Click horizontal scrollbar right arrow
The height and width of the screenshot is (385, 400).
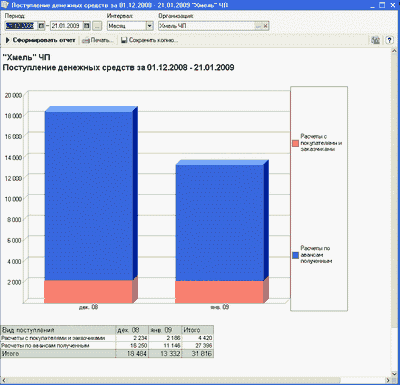click(388, 380)
